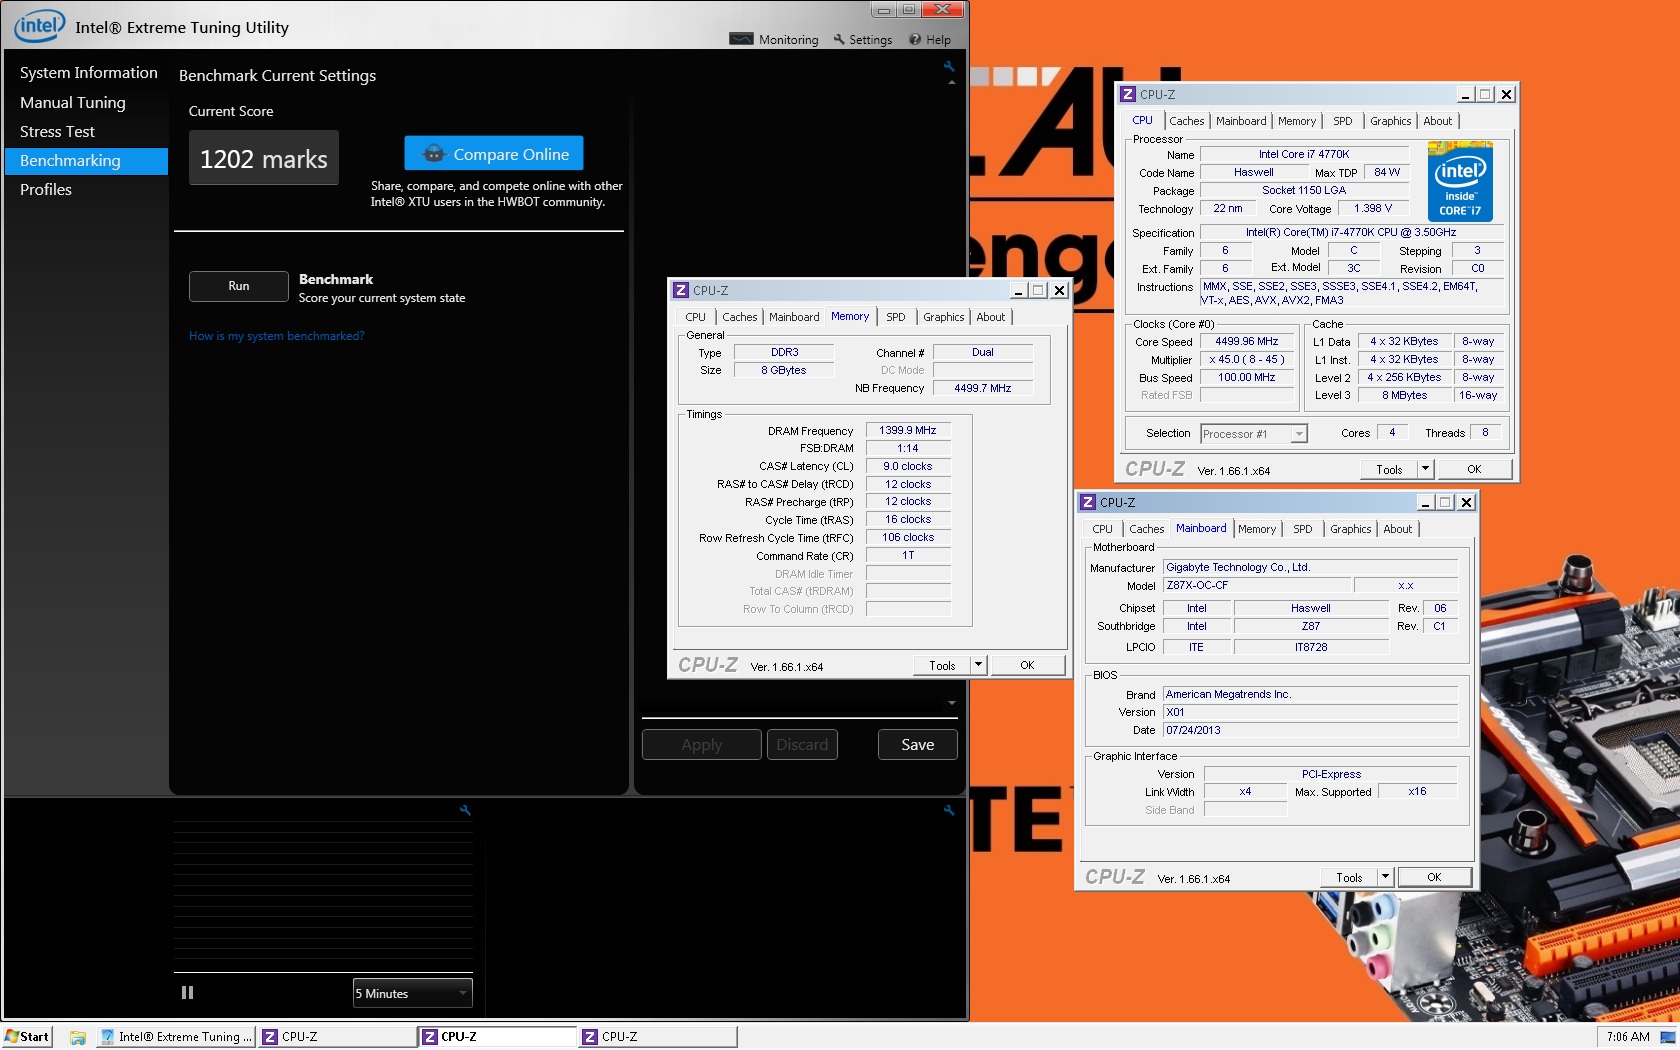
Task: Click OK in CPU-Z Mainboard window
Action: pos(1434,877)
